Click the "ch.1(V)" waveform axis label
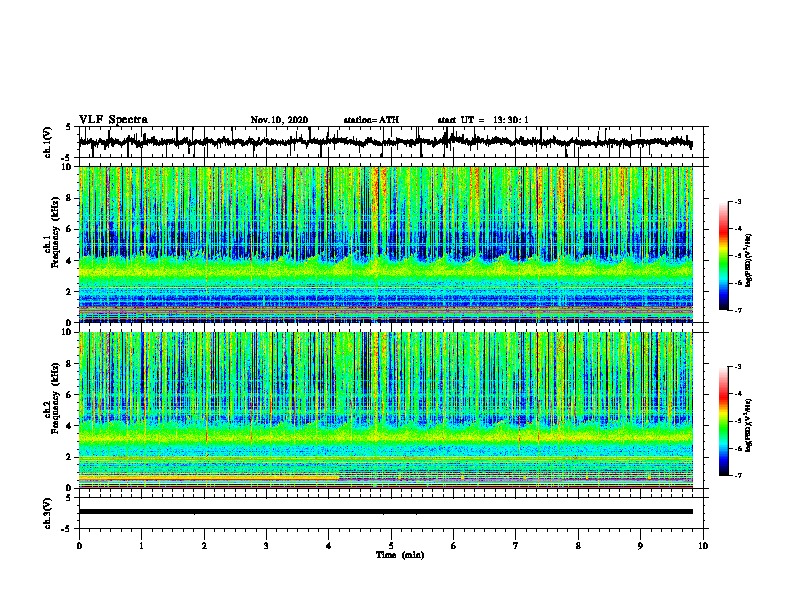The image size is (792, 612). point(48,142)
